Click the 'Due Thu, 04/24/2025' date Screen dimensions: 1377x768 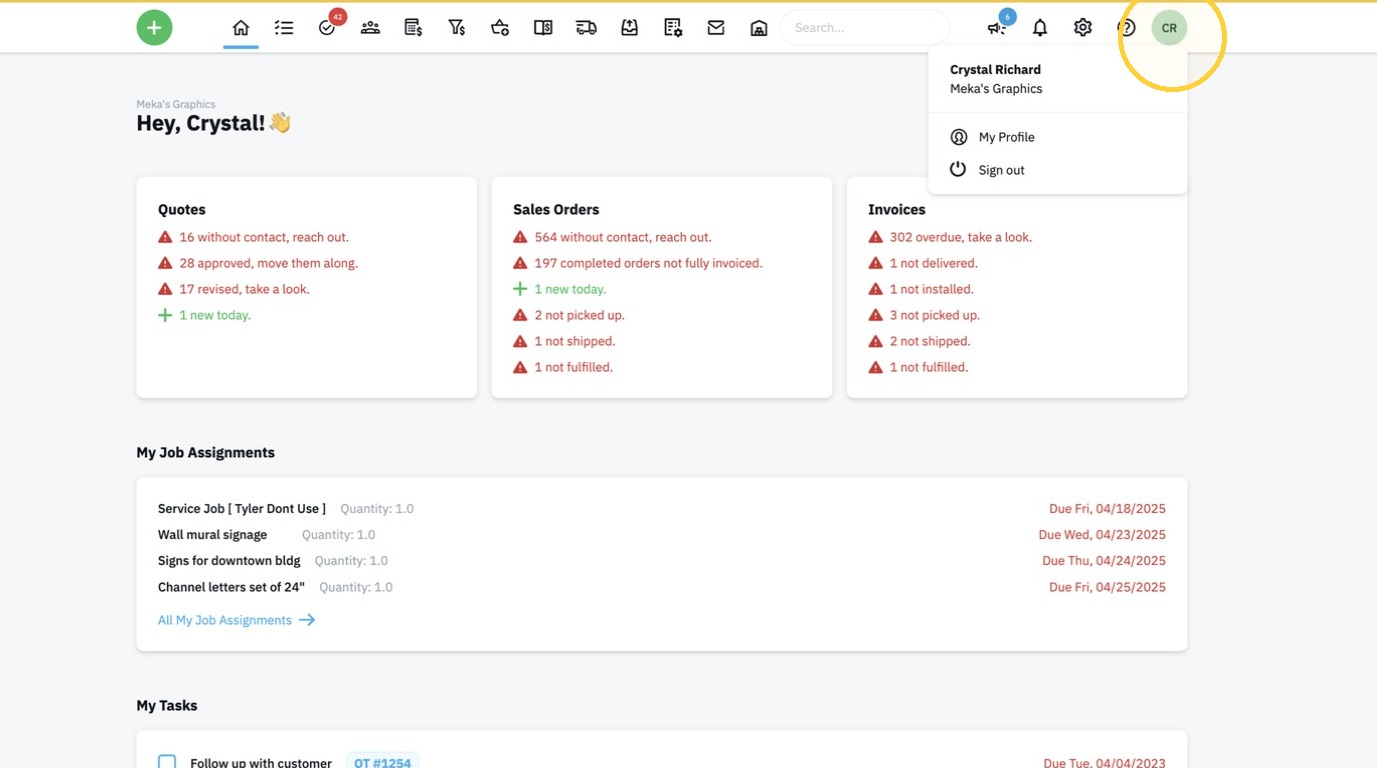[1104, 561]
